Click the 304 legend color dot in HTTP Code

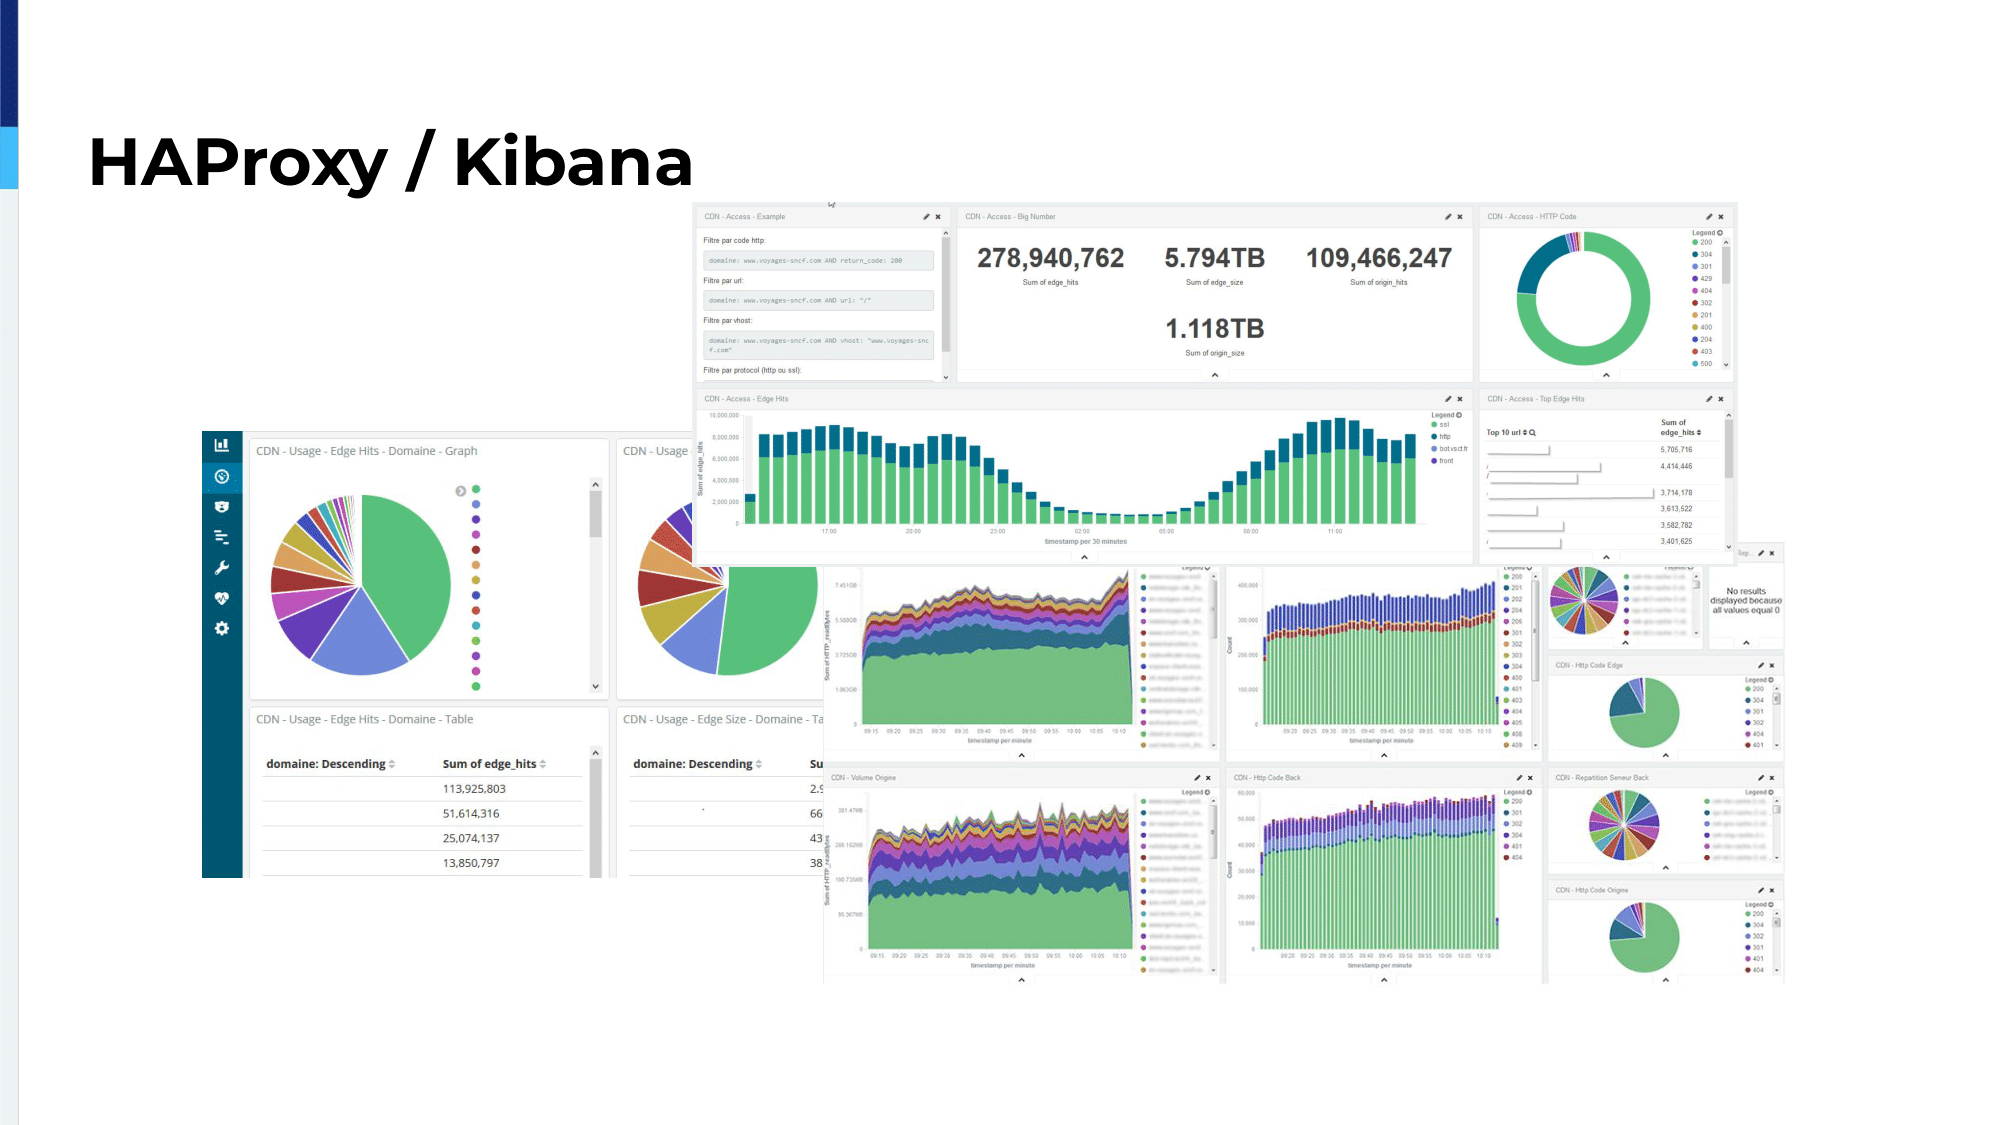click(1695, 255)
